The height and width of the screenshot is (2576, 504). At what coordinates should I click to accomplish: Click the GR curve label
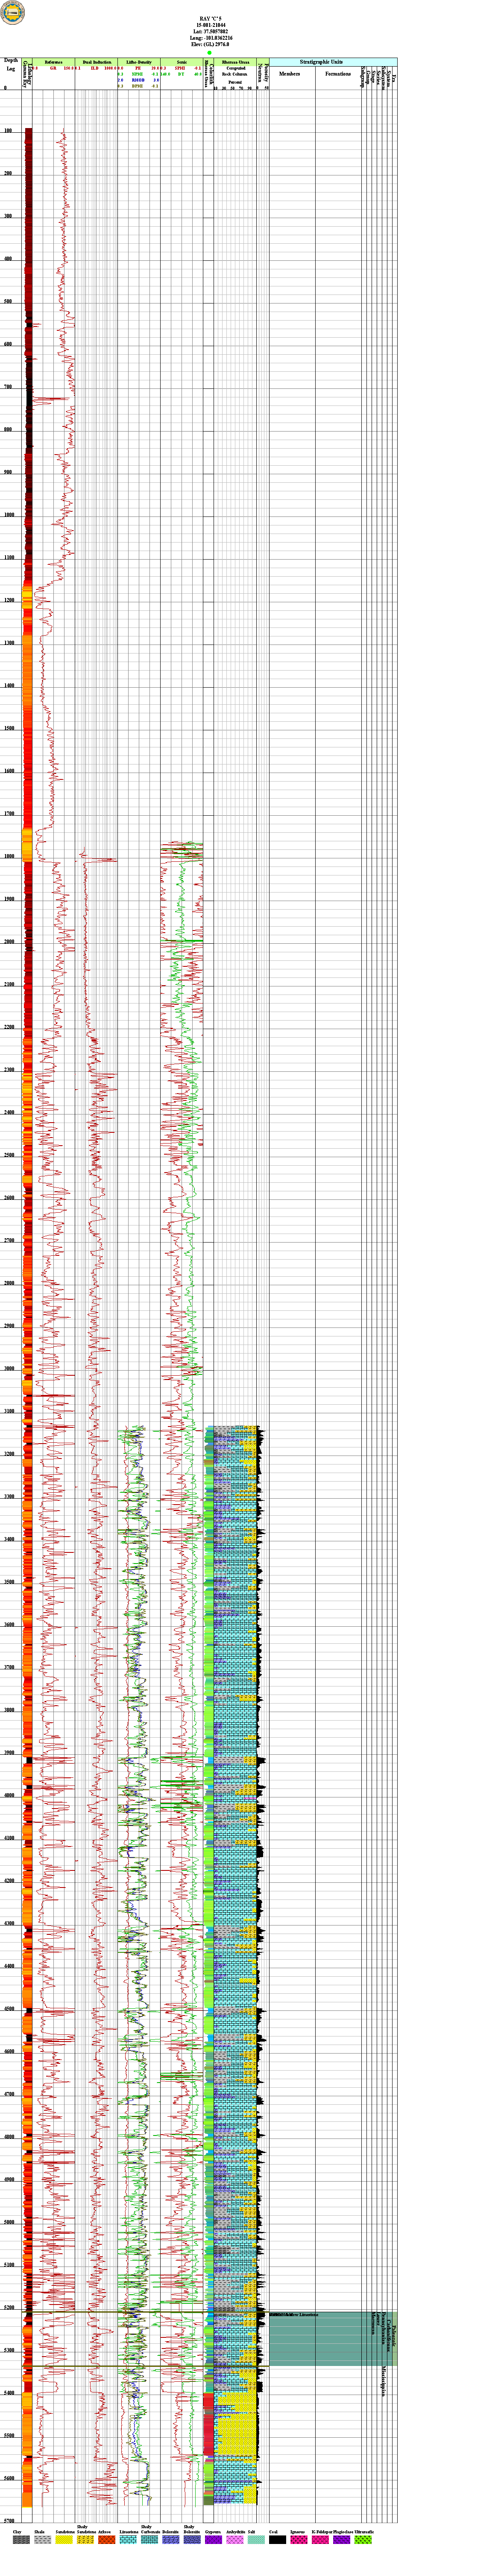tap(53, 68)
